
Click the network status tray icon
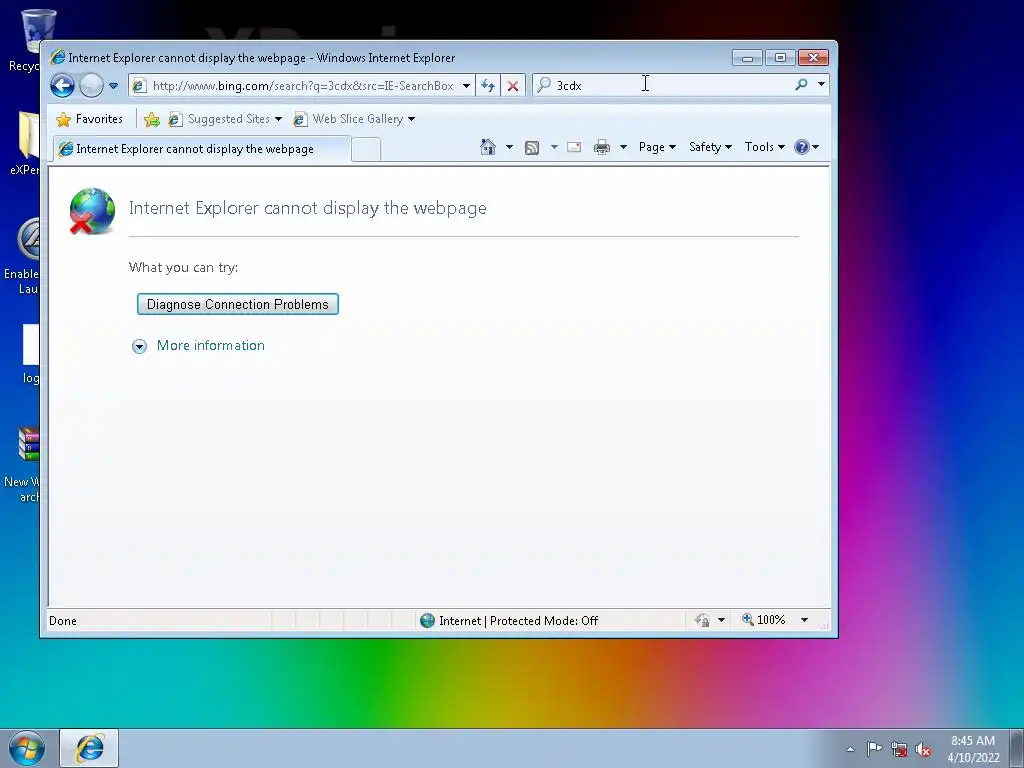tap(899, 750)
